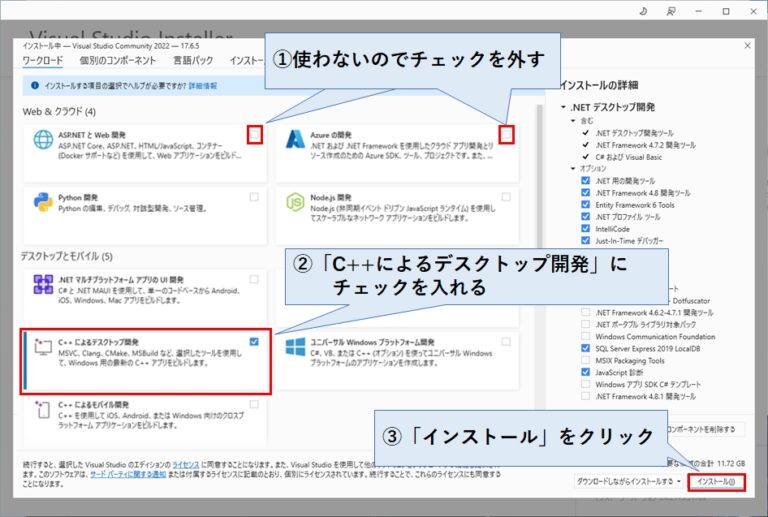The width and height of the screenshot is (768, 517).
Task: Click the C++ によるデスクトップ開発 monitor icon
Action: coord(43,346)
